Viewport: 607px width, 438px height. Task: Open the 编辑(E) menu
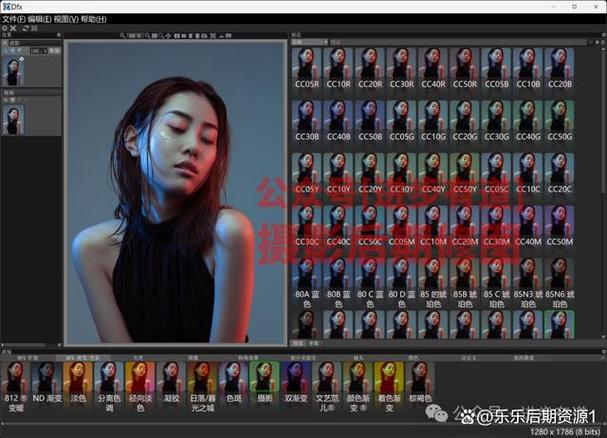coord(39,19)
